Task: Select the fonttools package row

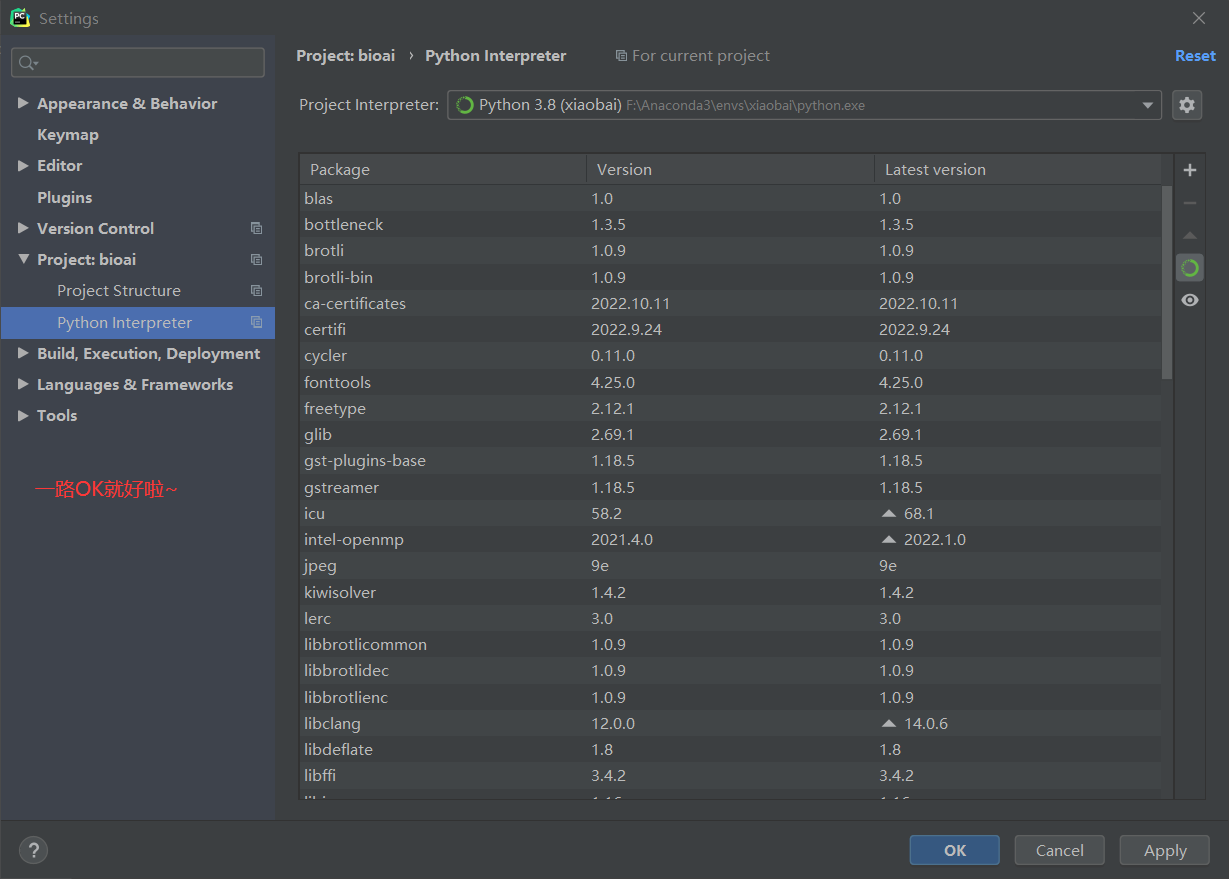Action: coord(731,382)
